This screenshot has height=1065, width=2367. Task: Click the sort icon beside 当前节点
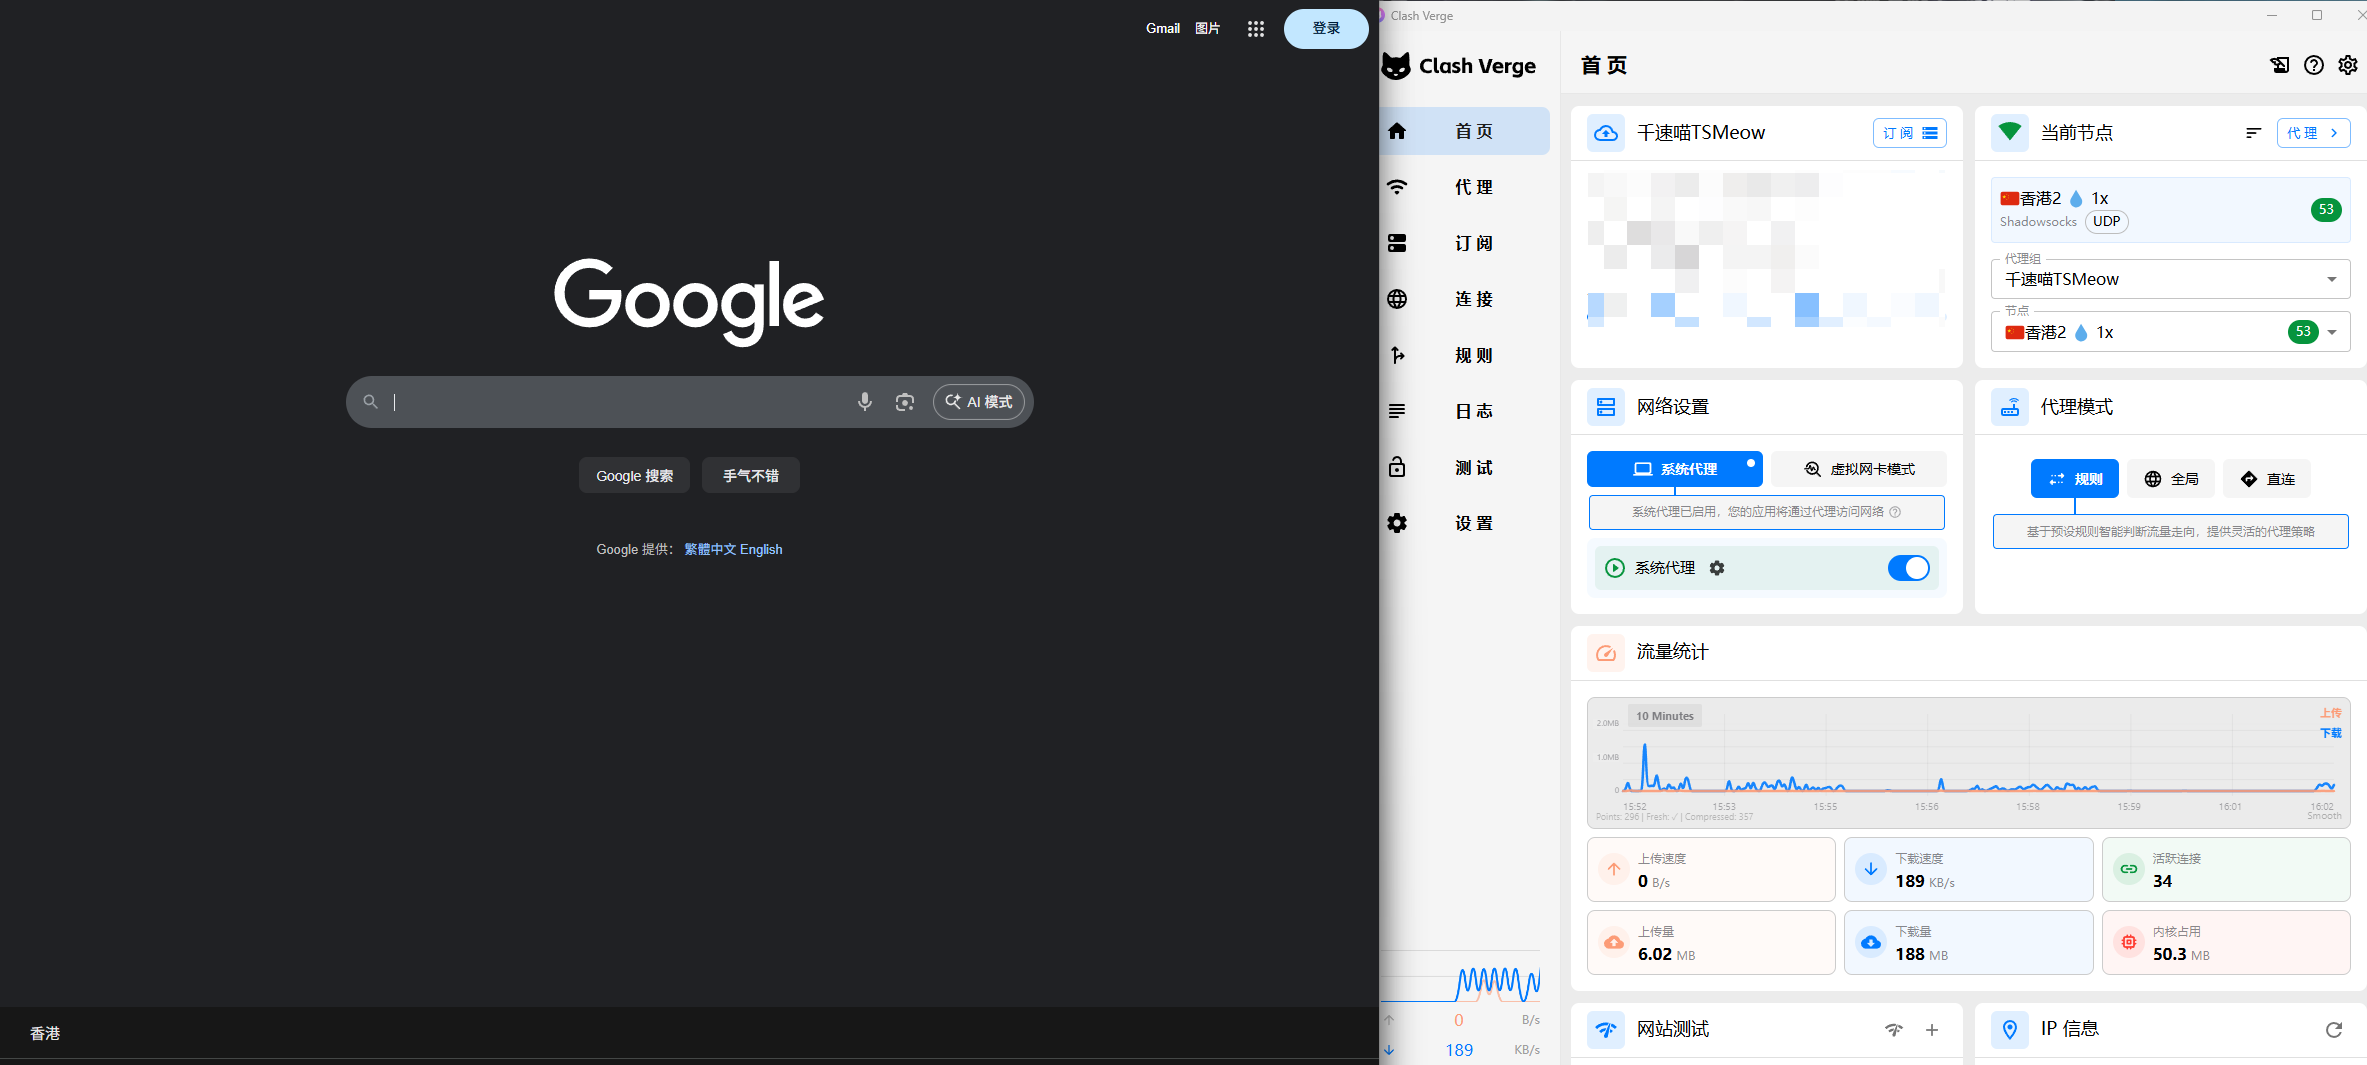pos(2253,133)
